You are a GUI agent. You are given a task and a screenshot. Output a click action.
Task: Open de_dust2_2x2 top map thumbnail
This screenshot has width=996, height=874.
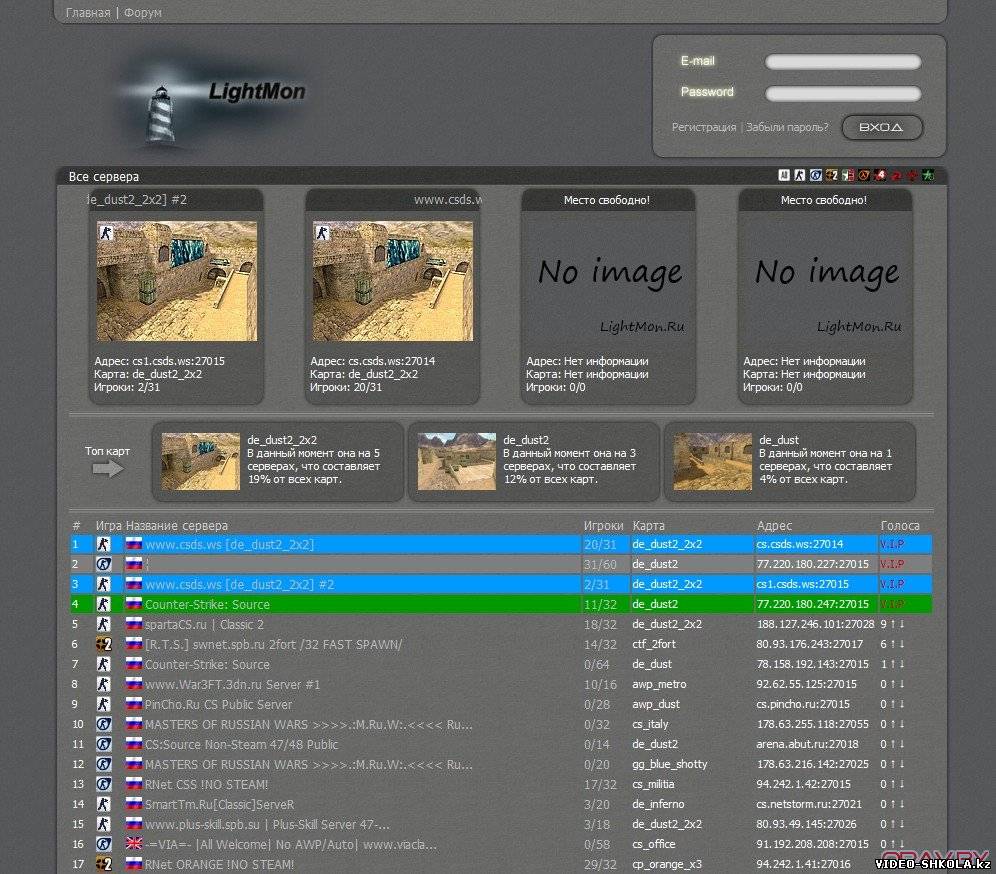pyautogui.click(x=200, y=461)
